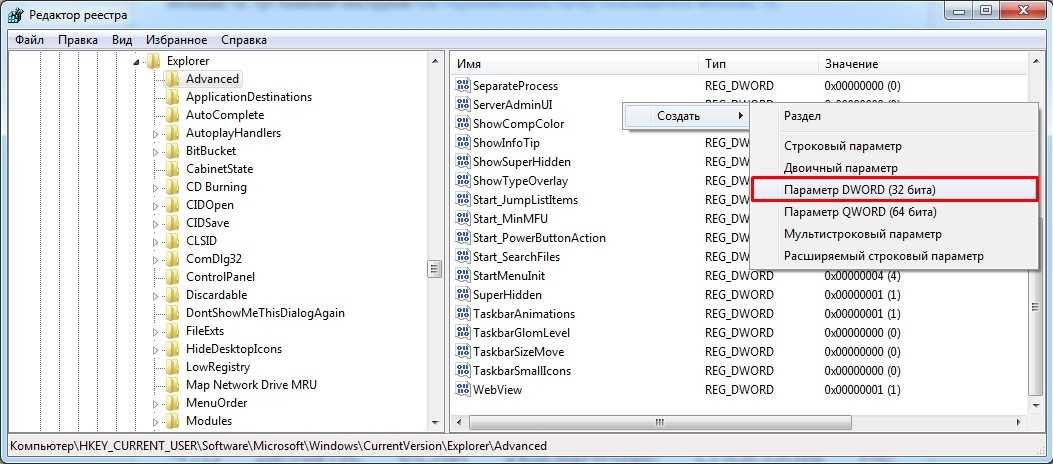The height and width of the screenshot is (464, 1053).
Task: Click the ComDlg32 folder icon
Action: pyautogui.click(x=173, y=259)
